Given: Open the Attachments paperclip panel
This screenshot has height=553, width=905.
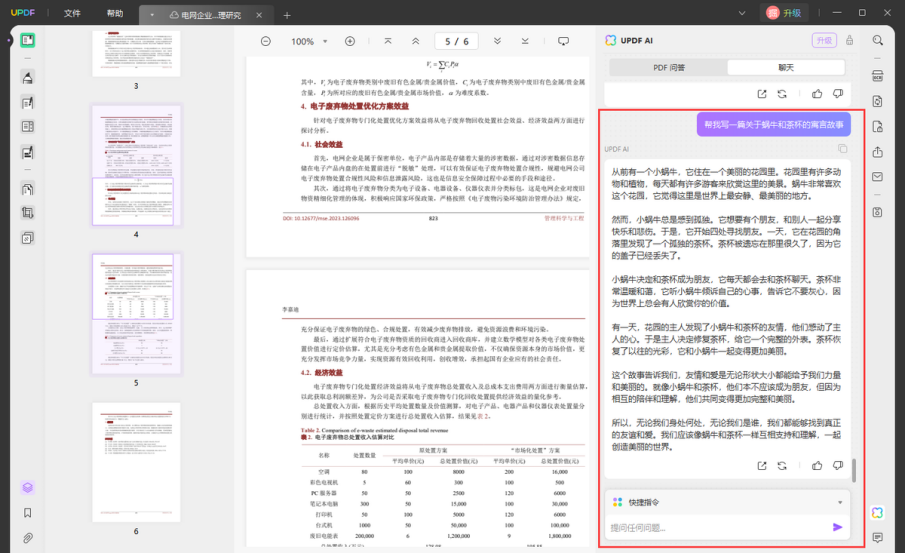Looking at the screenshot, I should pos(28,538).
